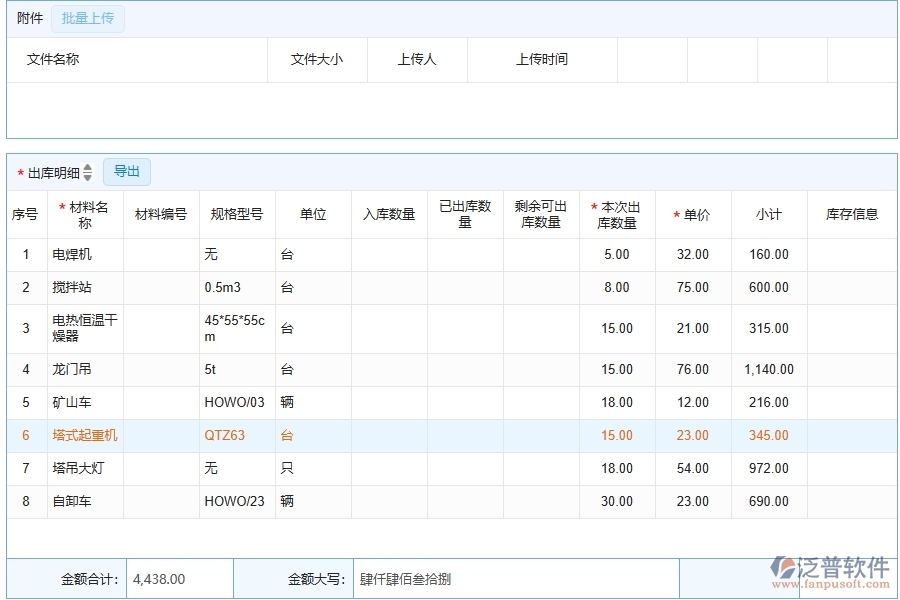点击"批量上传"按钮上传附件

[86, 18]
